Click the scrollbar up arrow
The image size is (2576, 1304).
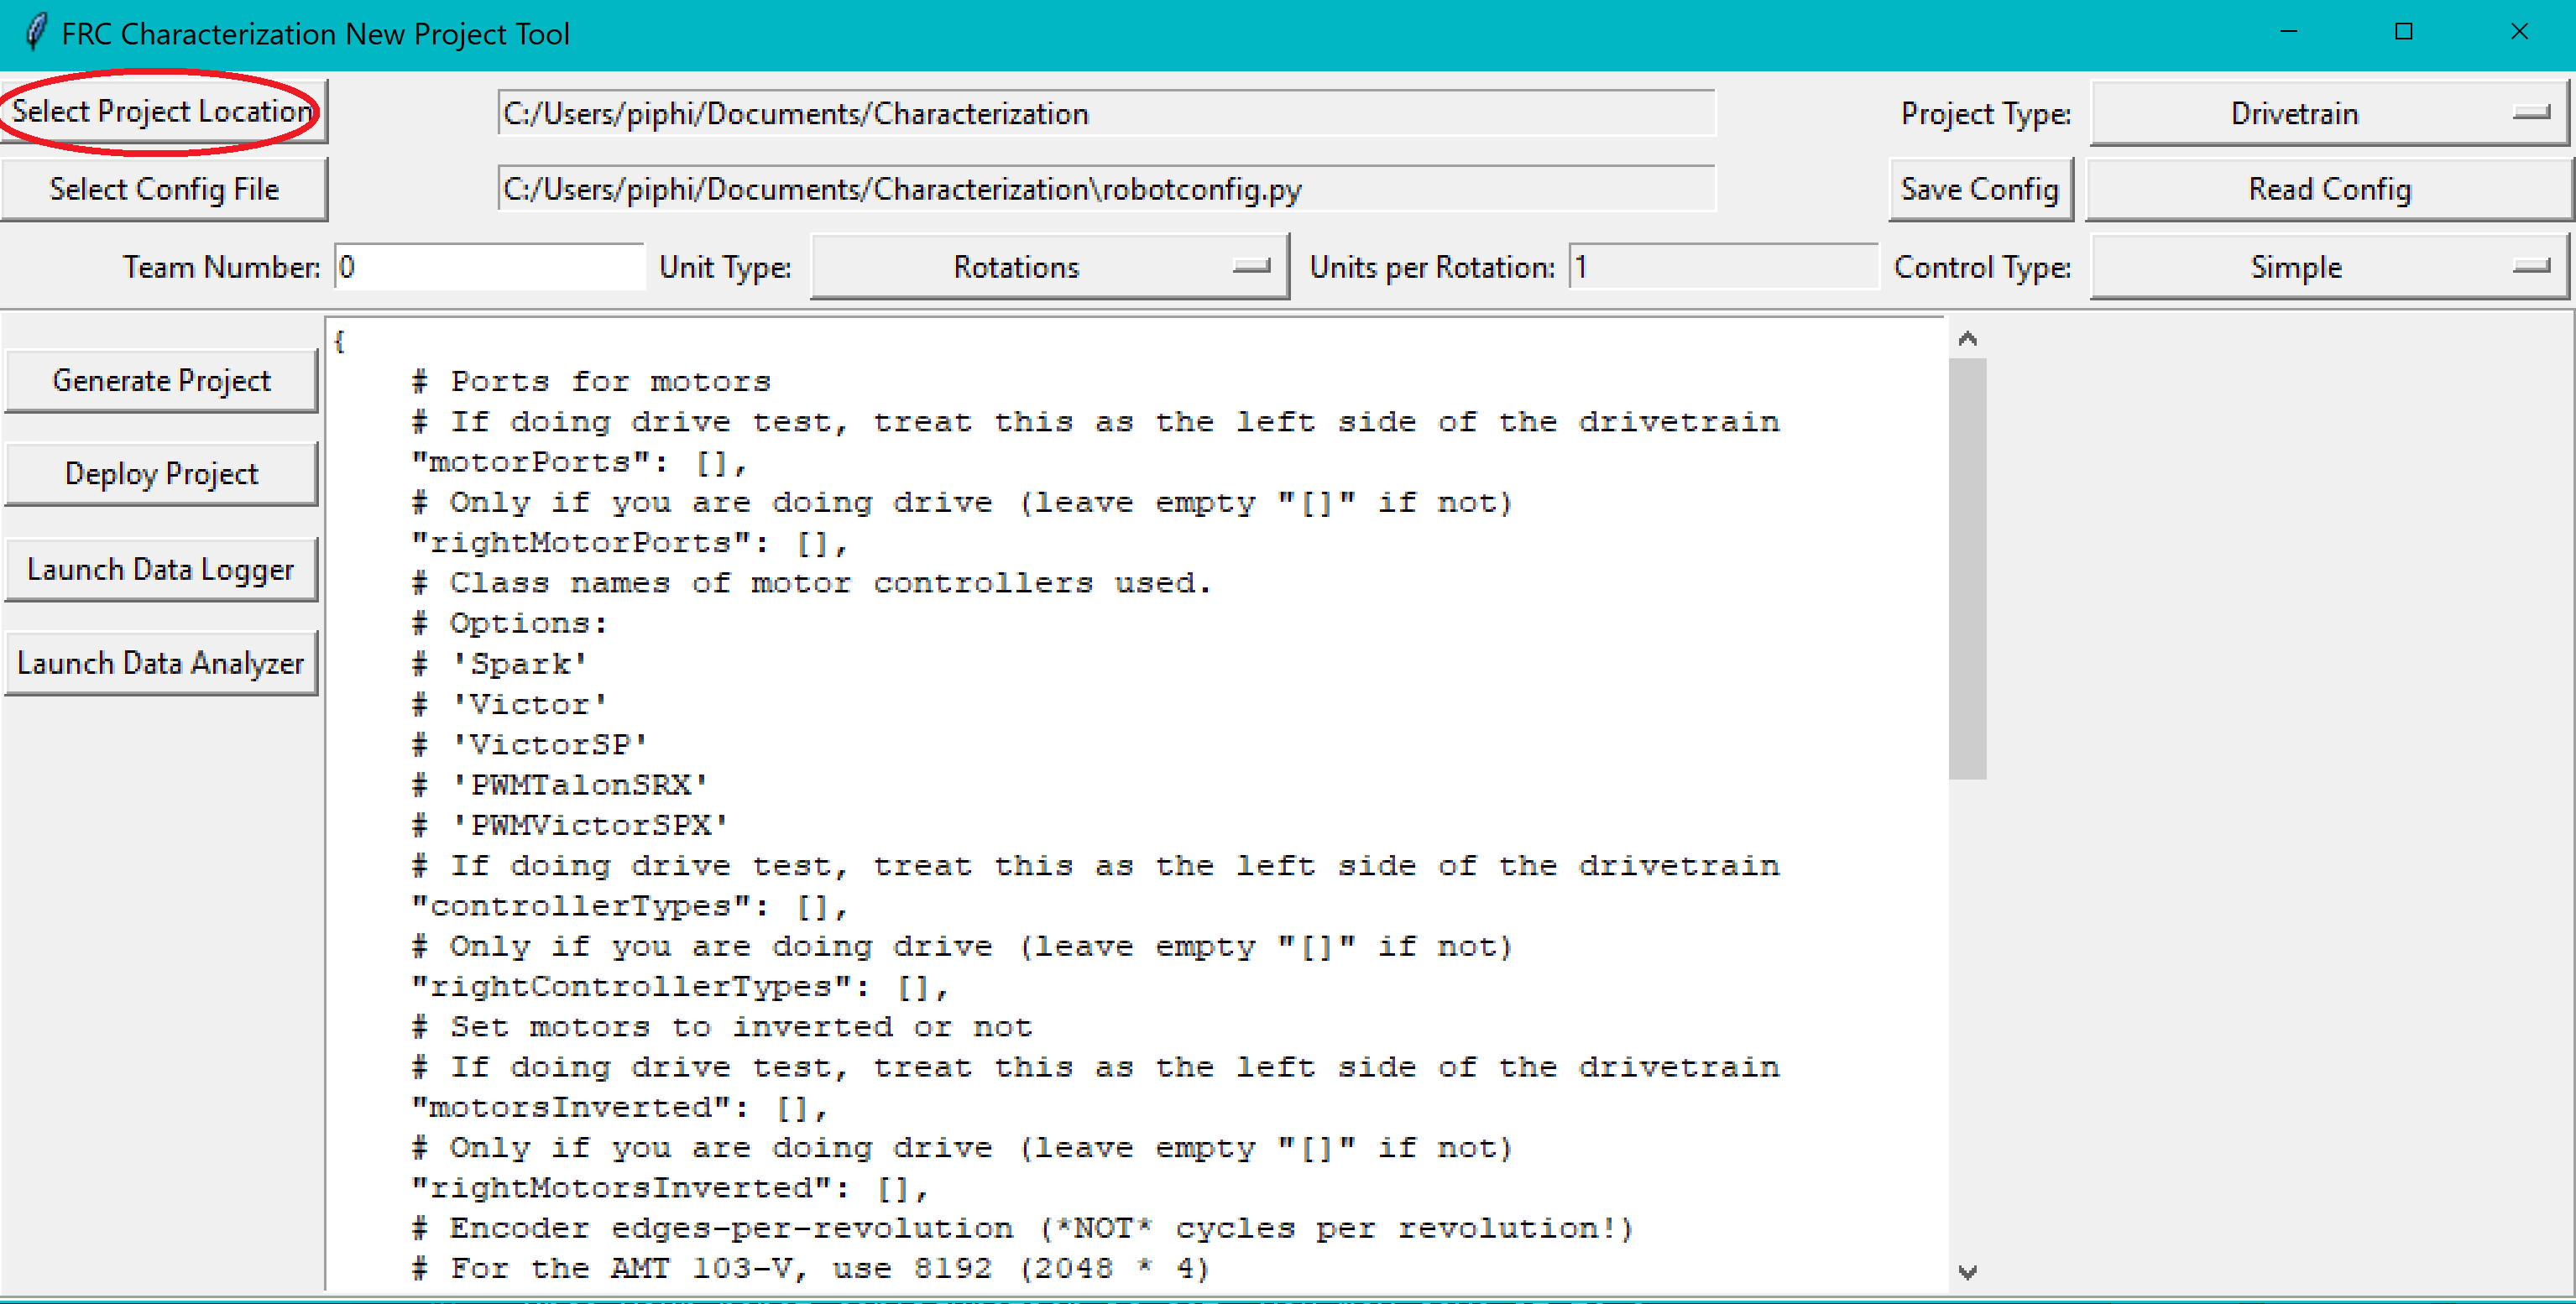point(1967,339)
